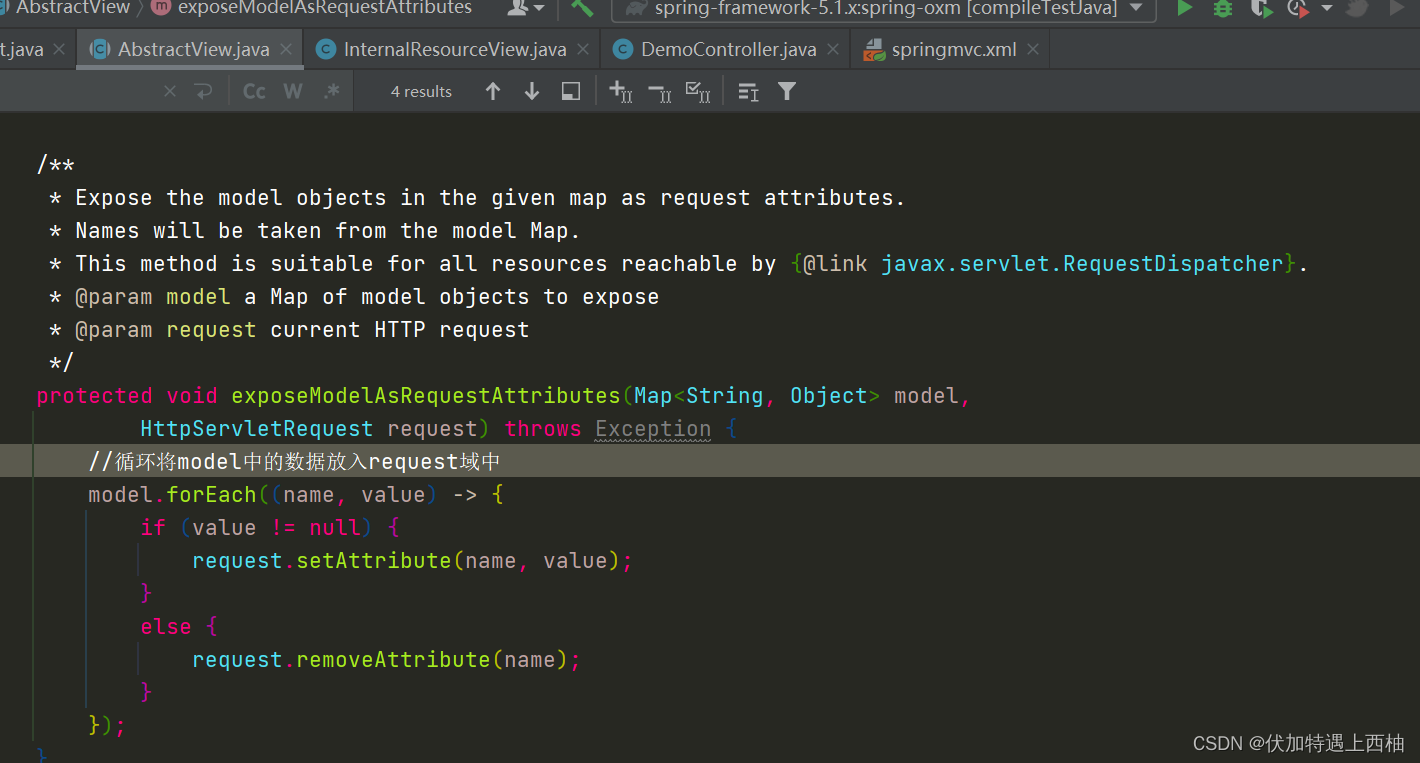This screenshot has width=1420, height=763.
Task: Open the profiler run icon
Action: 1298,8
